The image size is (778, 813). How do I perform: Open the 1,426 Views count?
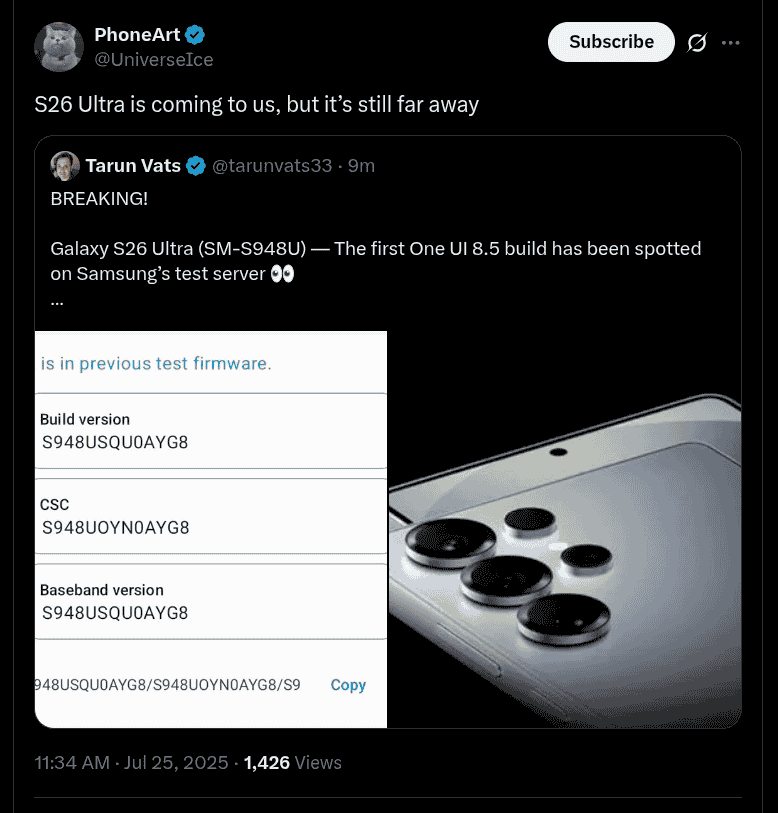click(x=293, y=763)
